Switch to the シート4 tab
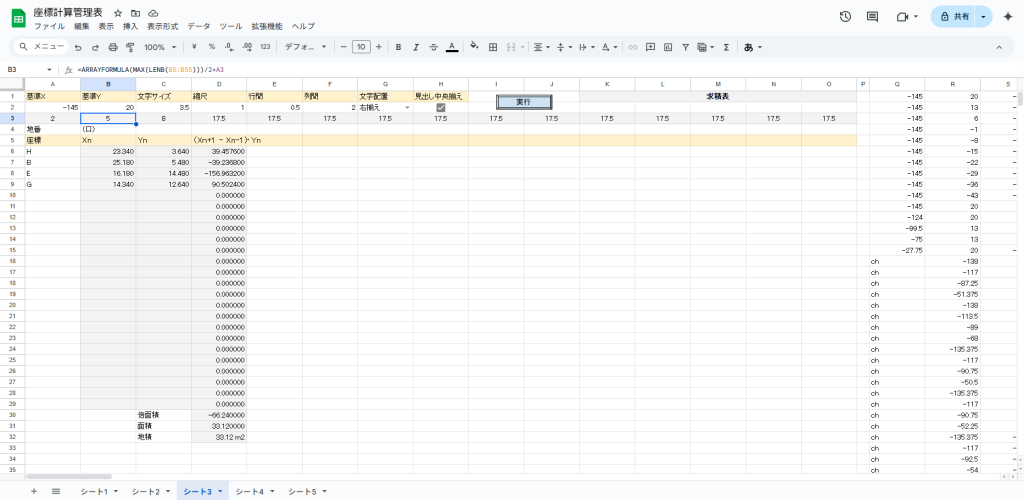 (x=254, y=491)
